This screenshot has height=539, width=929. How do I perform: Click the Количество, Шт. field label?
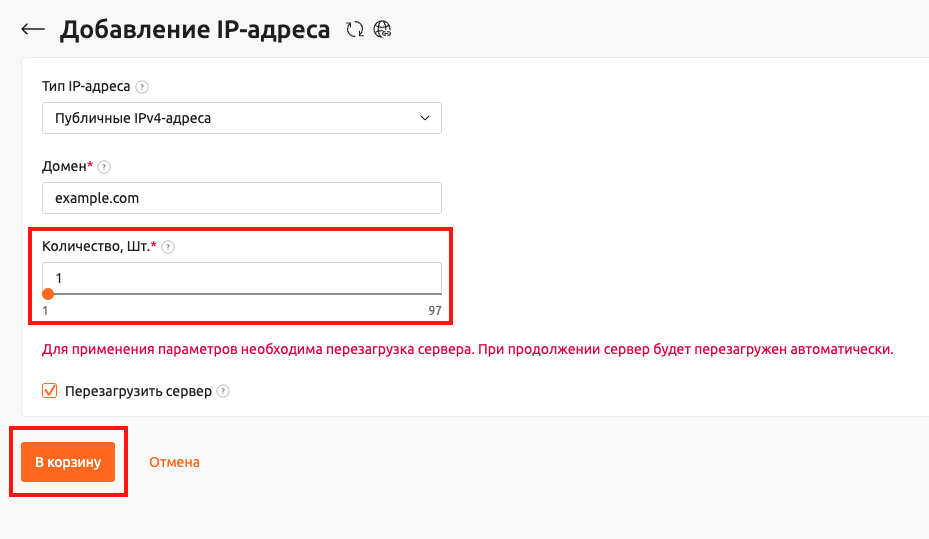point(98,247)
